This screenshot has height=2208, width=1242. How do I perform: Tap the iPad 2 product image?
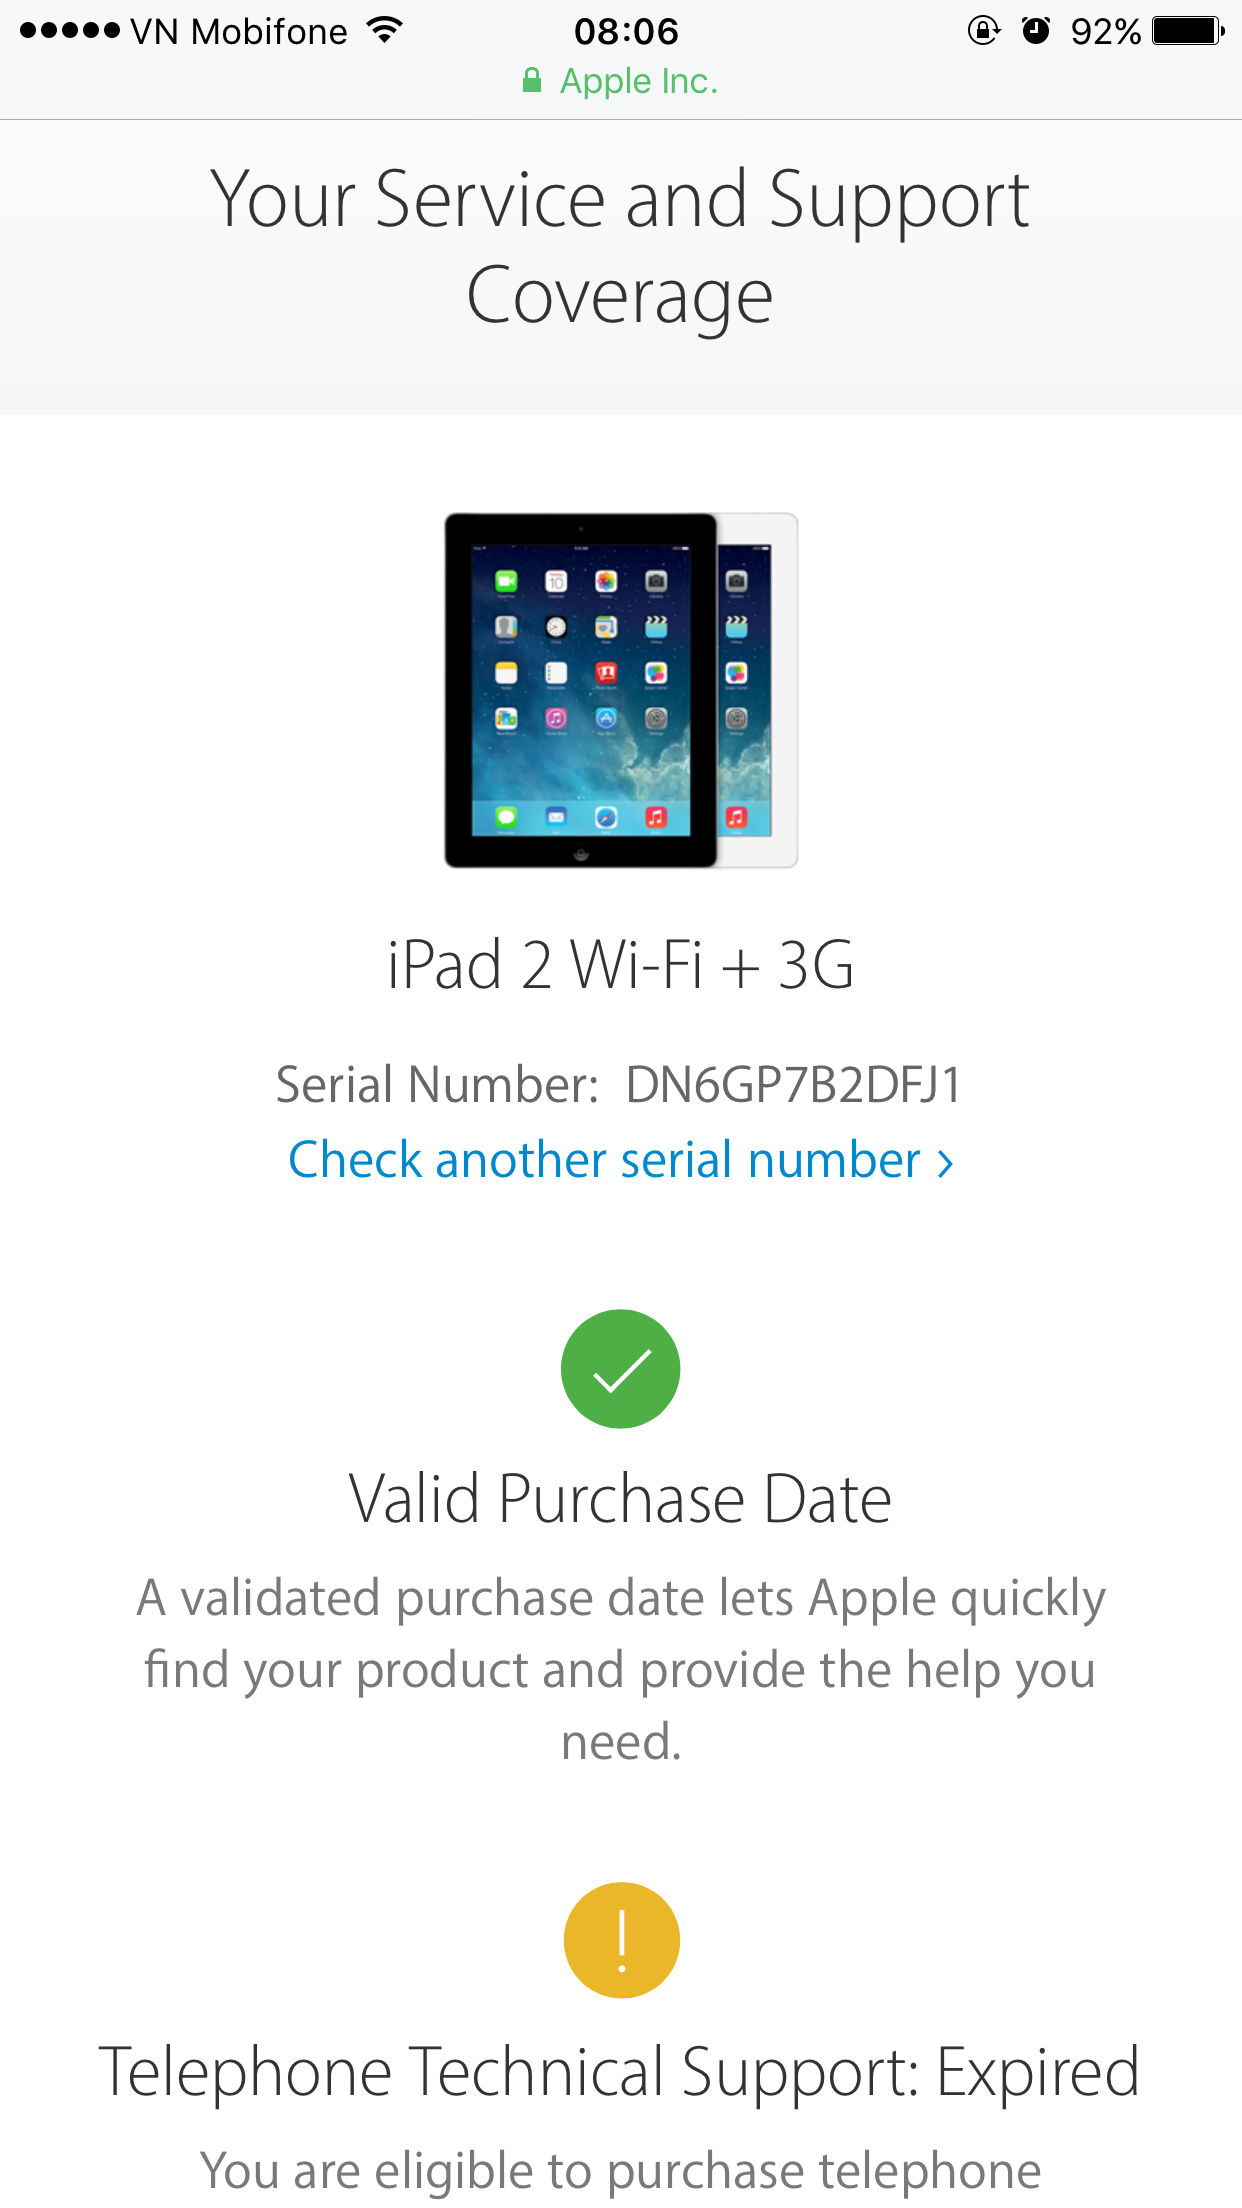621,690
